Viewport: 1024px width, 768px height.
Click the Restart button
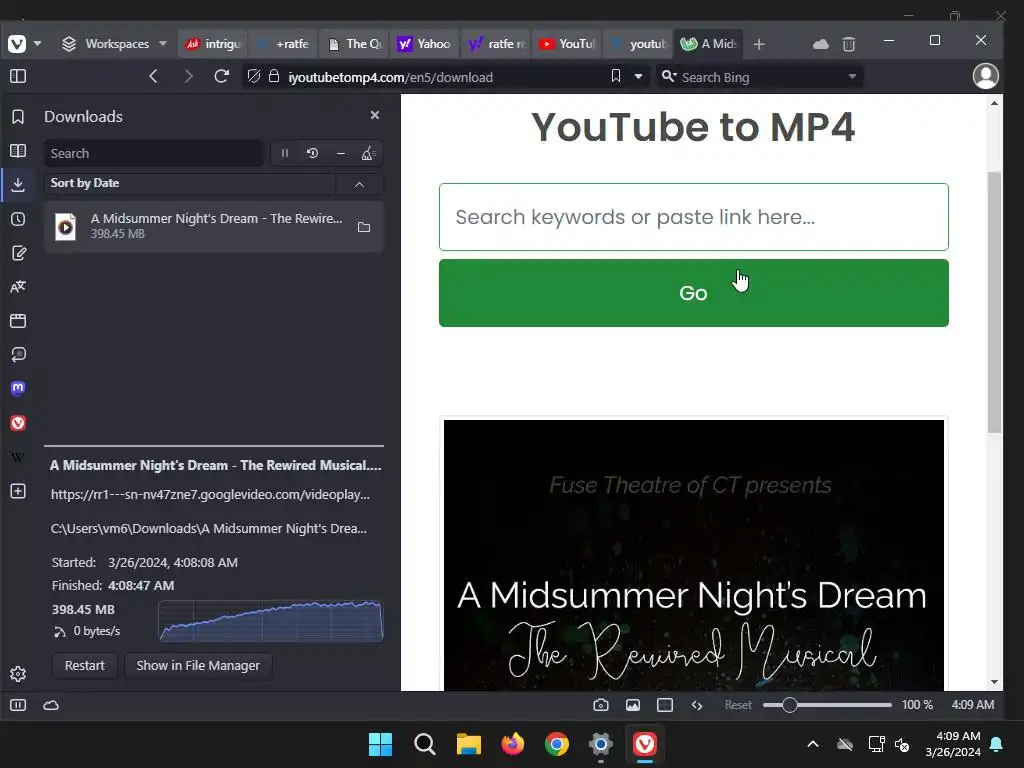[x=85, y=665]
